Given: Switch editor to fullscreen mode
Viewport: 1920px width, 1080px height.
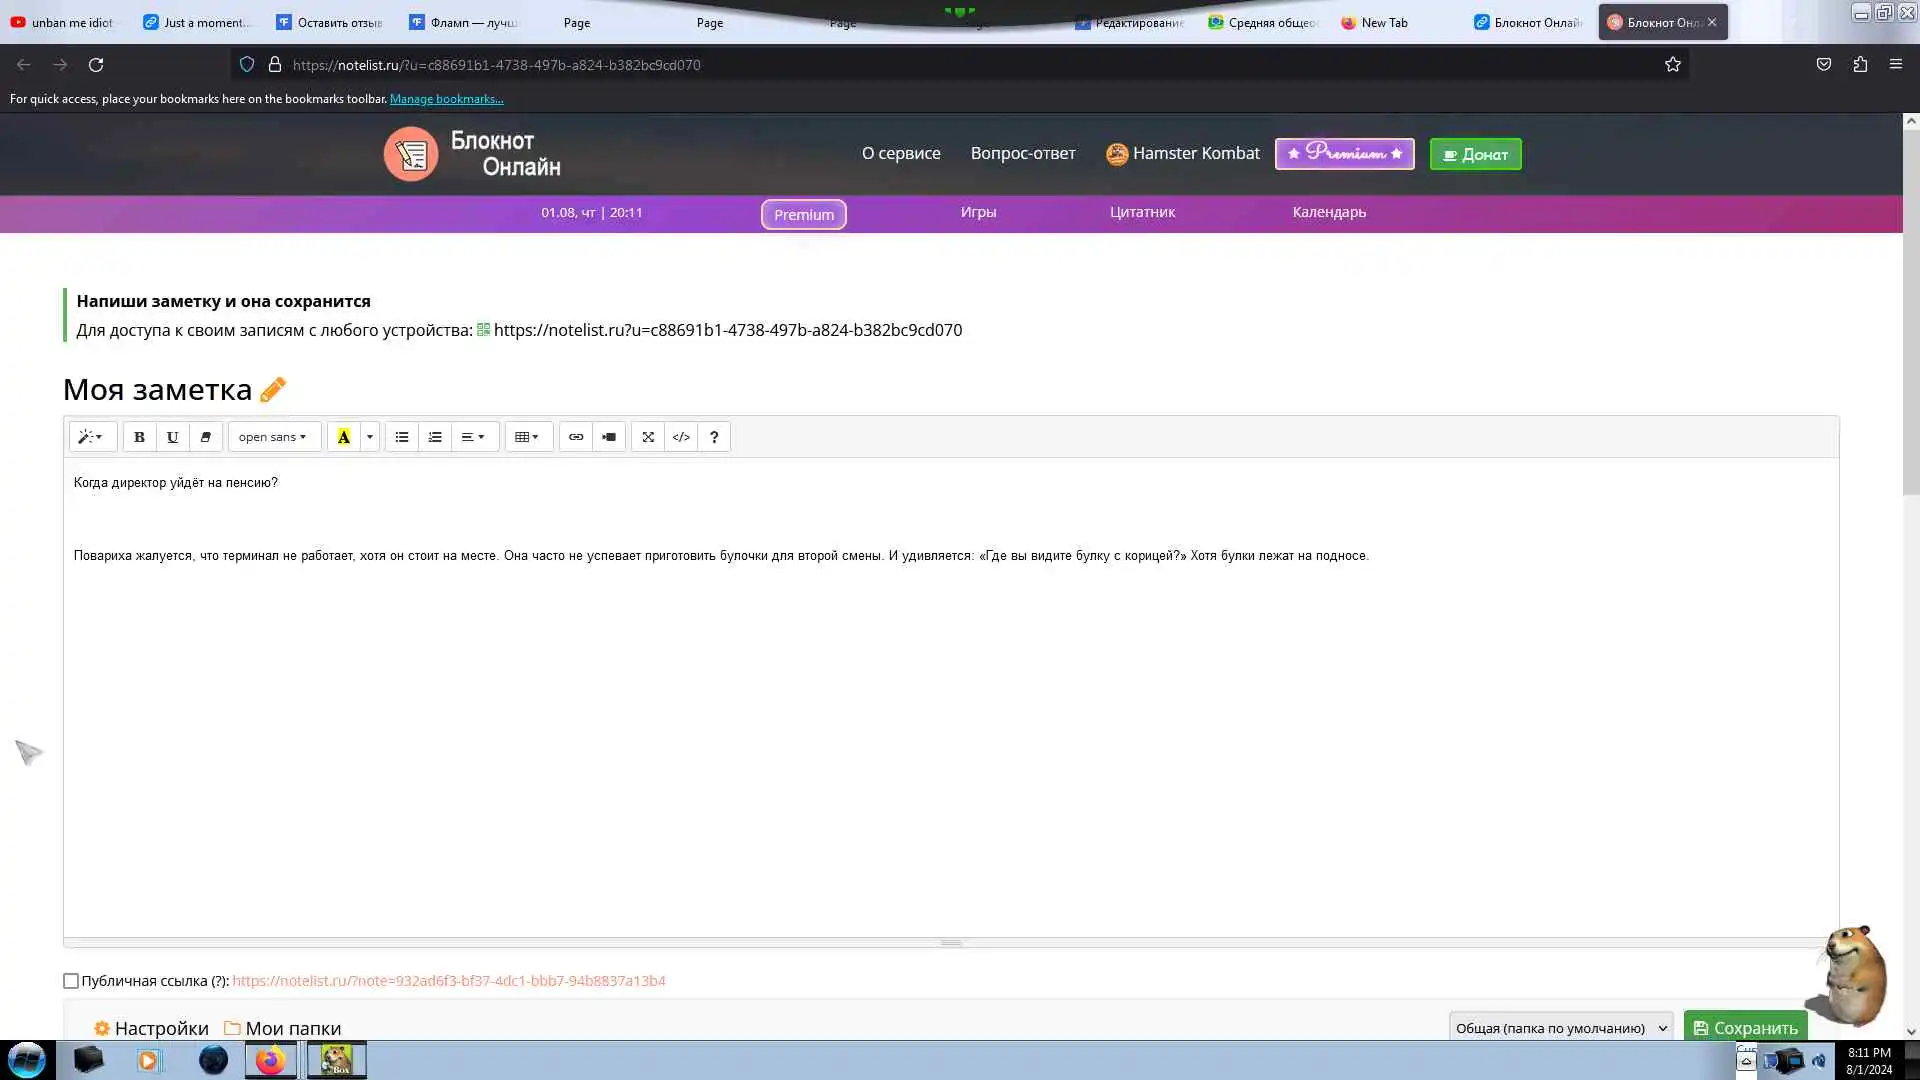Looking at the screenshot, I should coord(648,437).
